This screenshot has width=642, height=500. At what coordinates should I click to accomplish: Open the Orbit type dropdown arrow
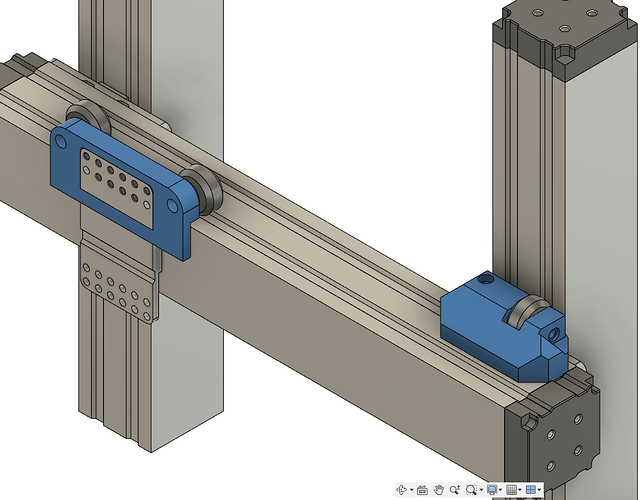[411, 490]
